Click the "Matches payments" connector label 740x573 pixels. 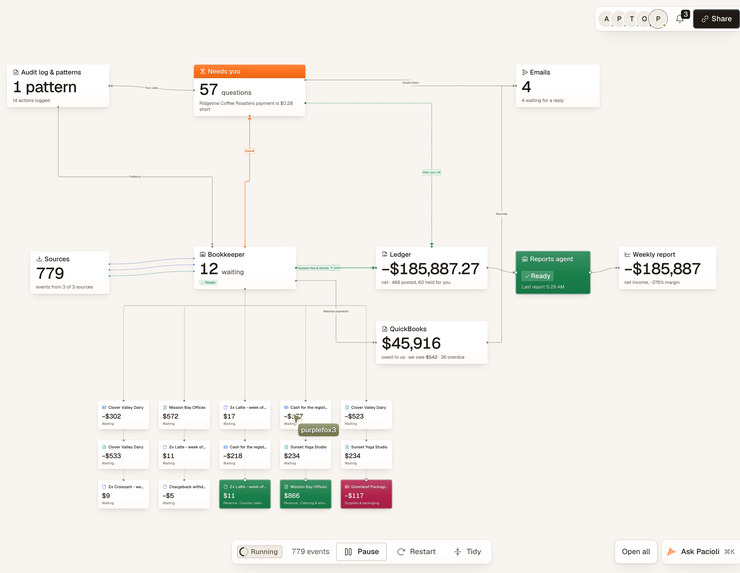pyautogui.click(x=336, y=312)
